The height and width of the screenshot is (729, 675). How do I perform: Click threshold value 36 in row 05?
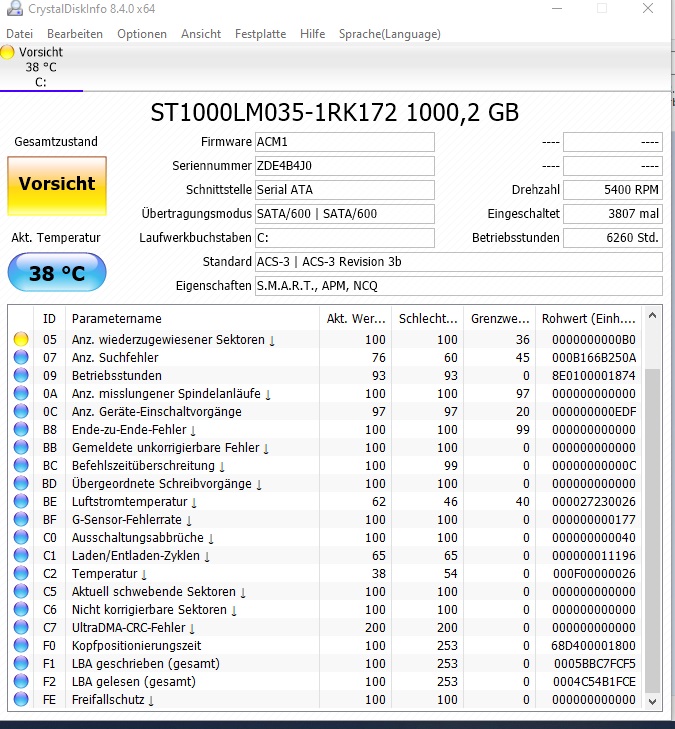click(x=523, y=340)
